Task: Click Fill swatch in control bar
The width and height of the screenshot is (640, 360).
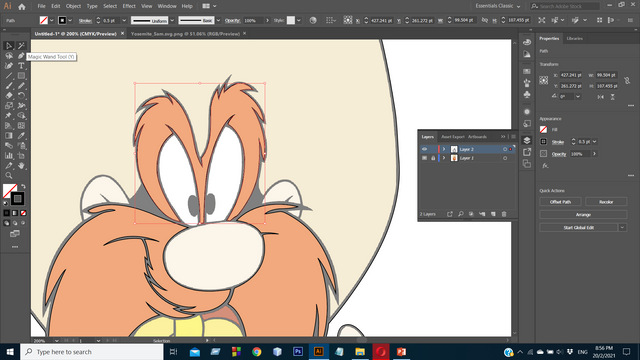Action: pyautogui.click(x=43, y=20)
